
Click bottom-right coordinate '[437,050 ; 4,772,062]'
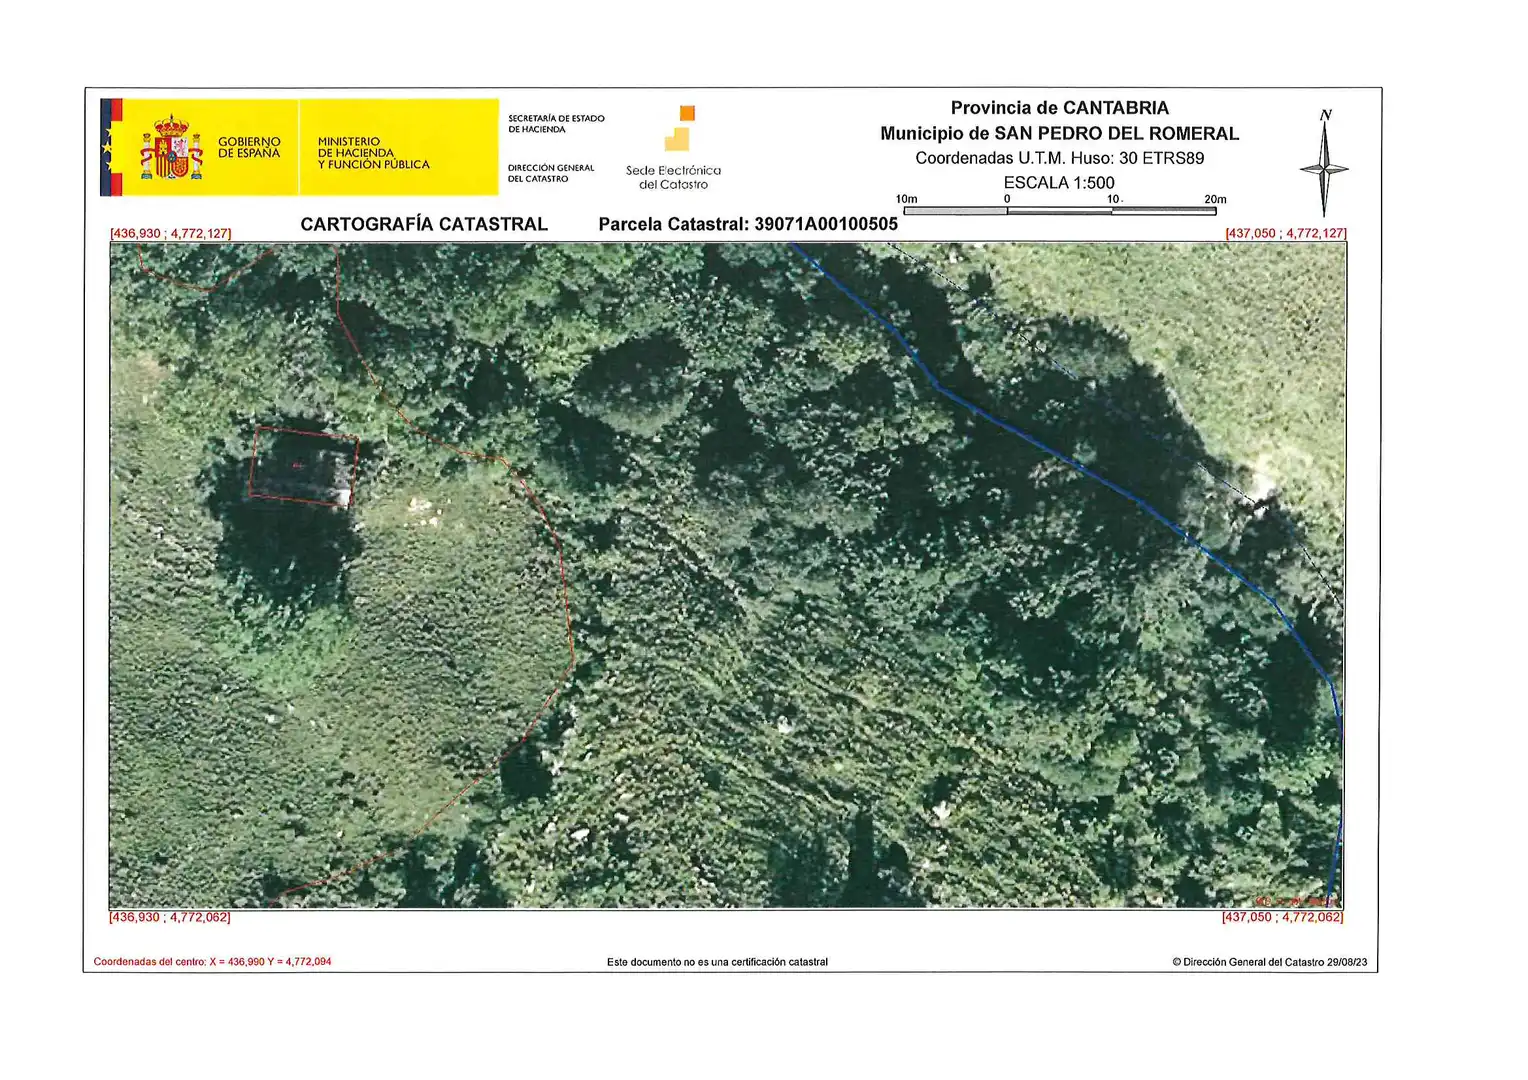pyautogui.click(x=1283, y=917)
